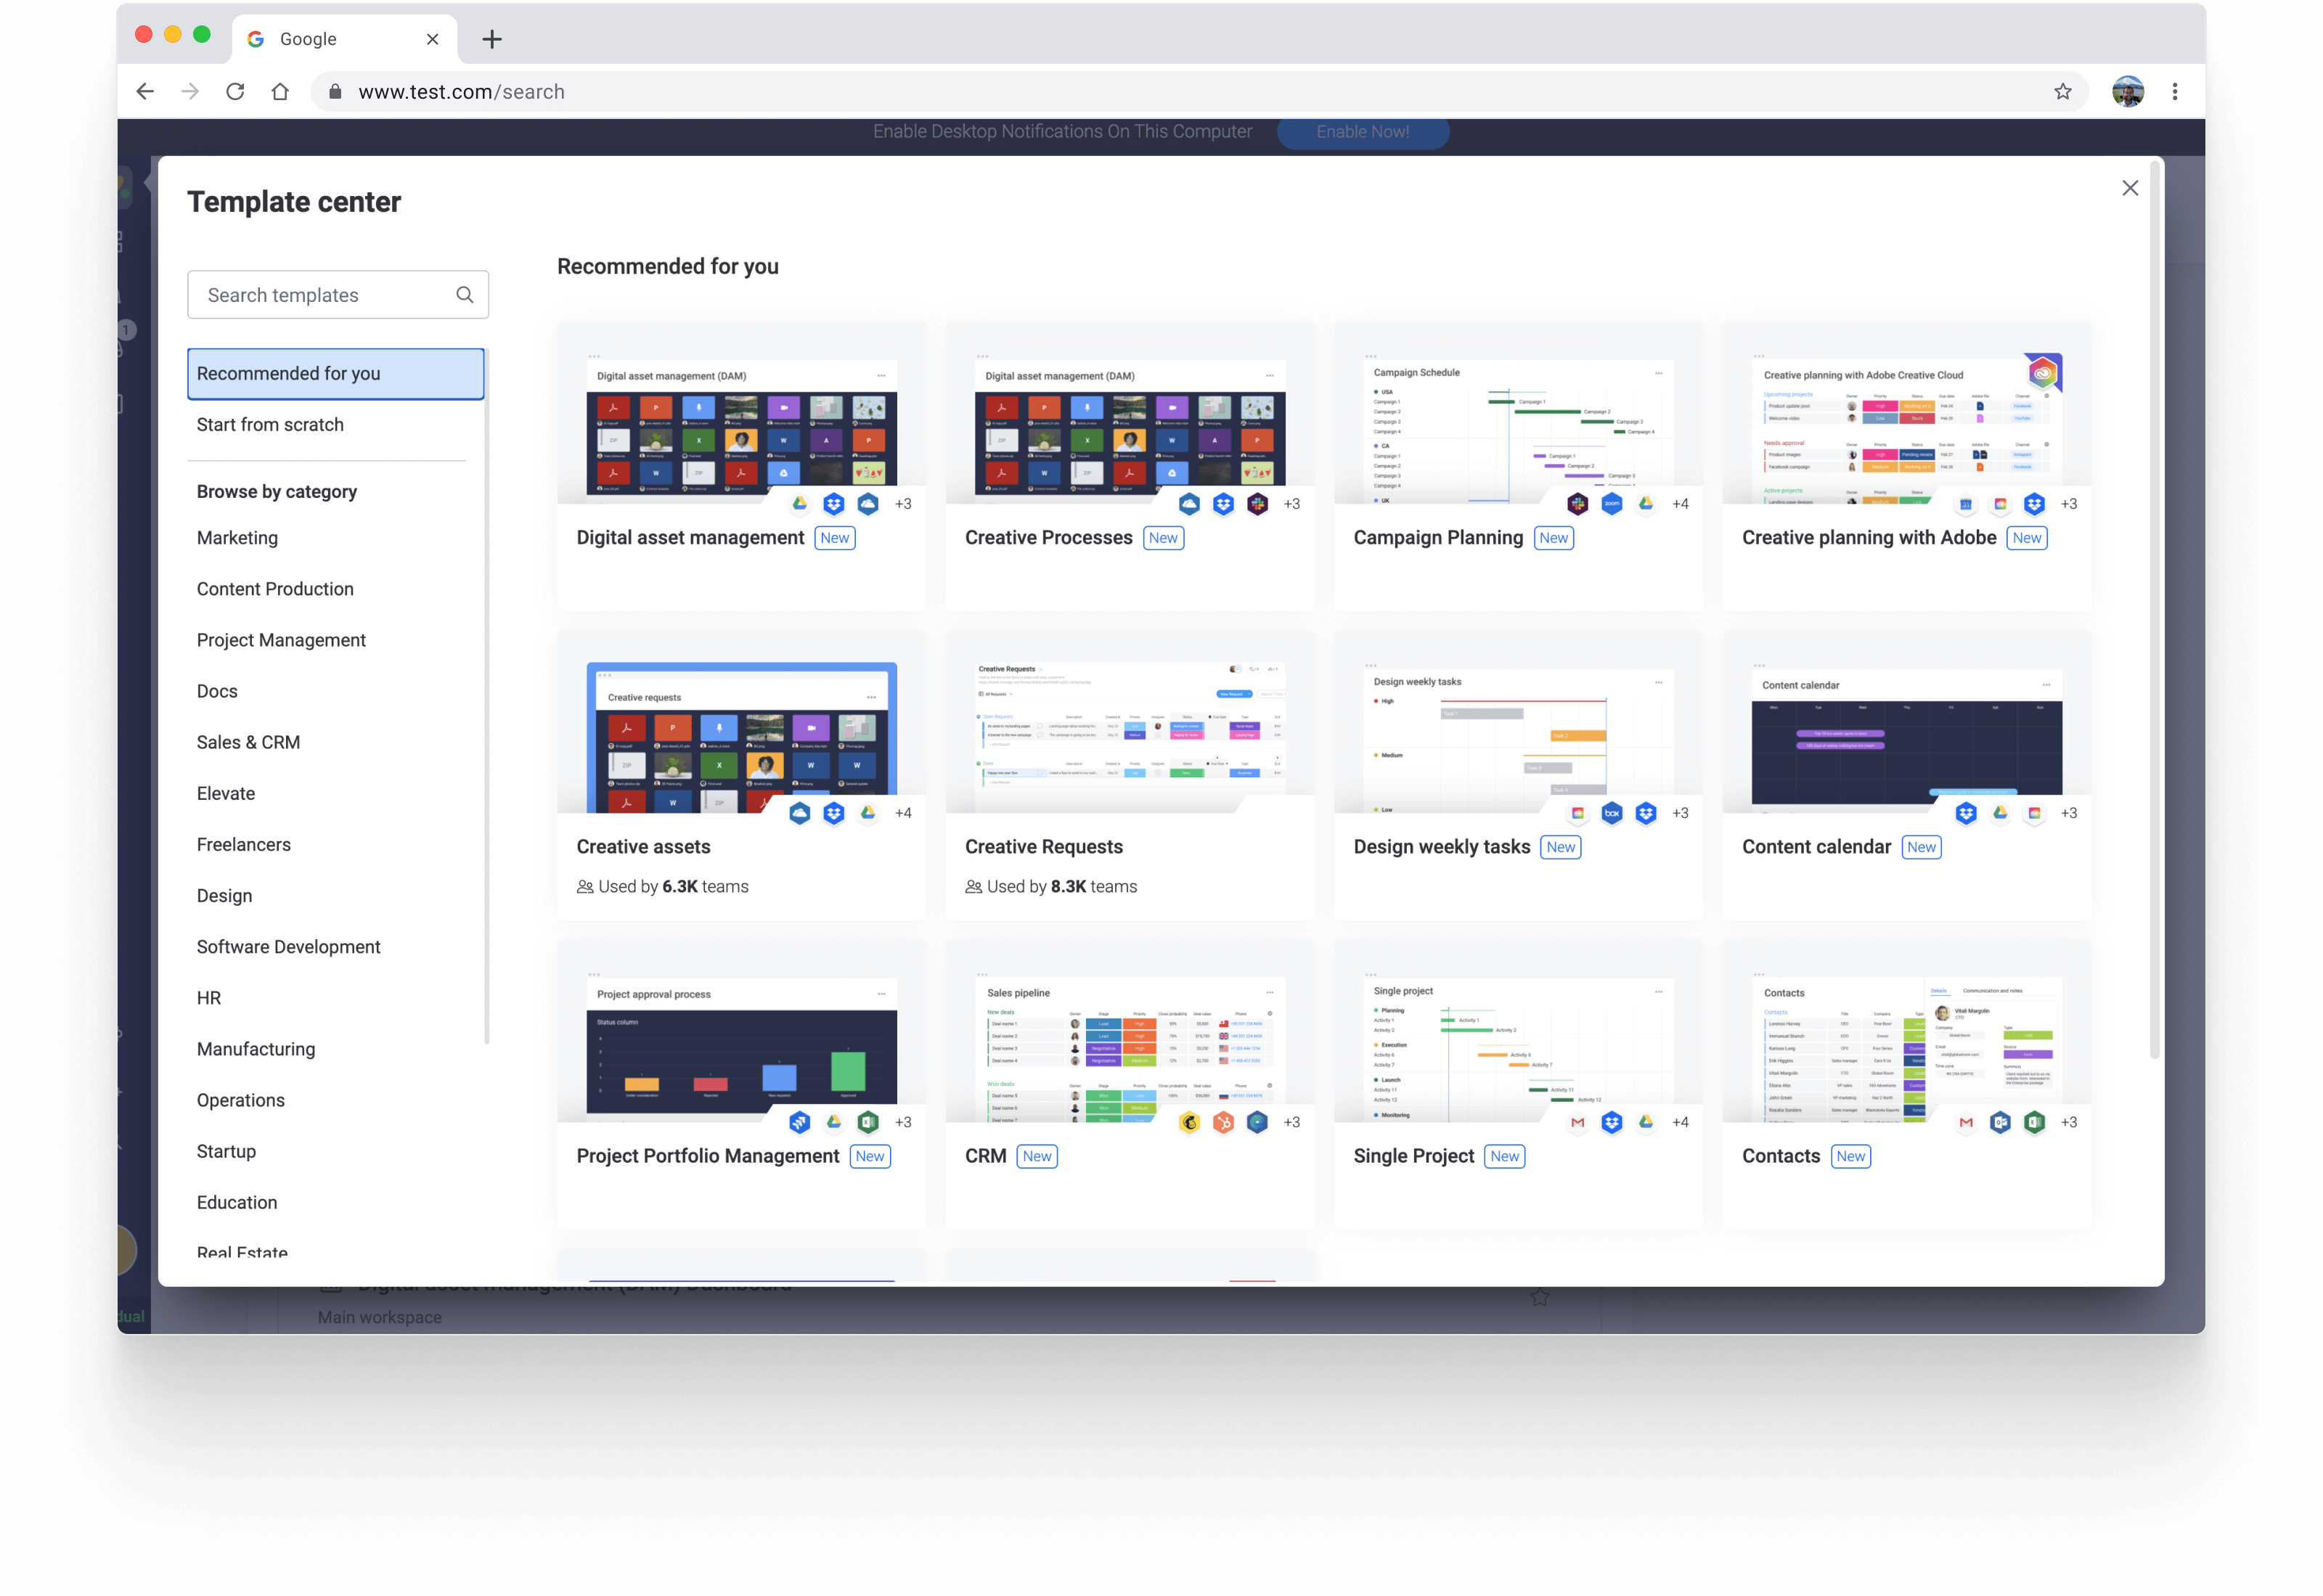The height and width of the screenshot is (1596, 2323).
Task: Pick the Operations category
Action: (x=241, y=1099)
